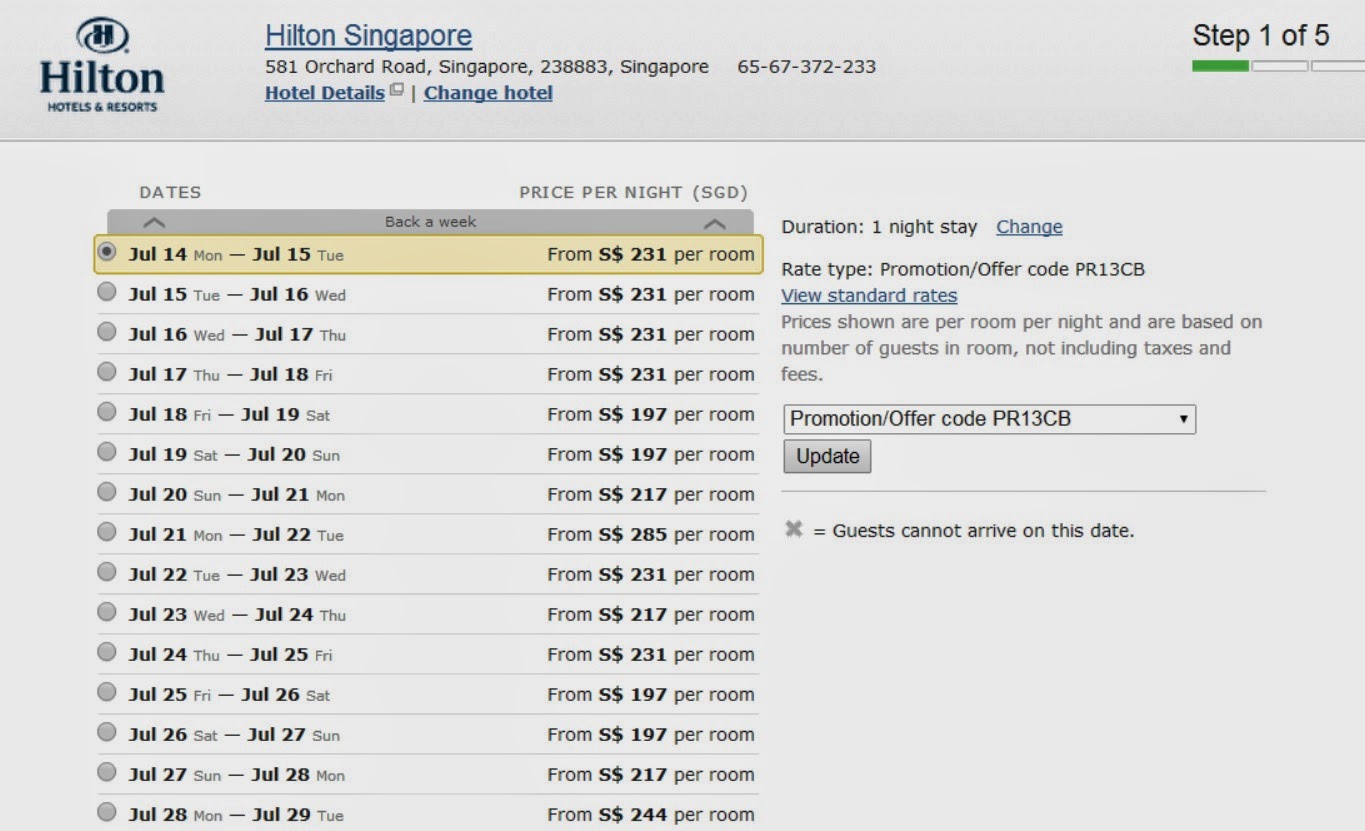Open the Hotel Details link
The image size is (1365, 831).
click(325, 93)
